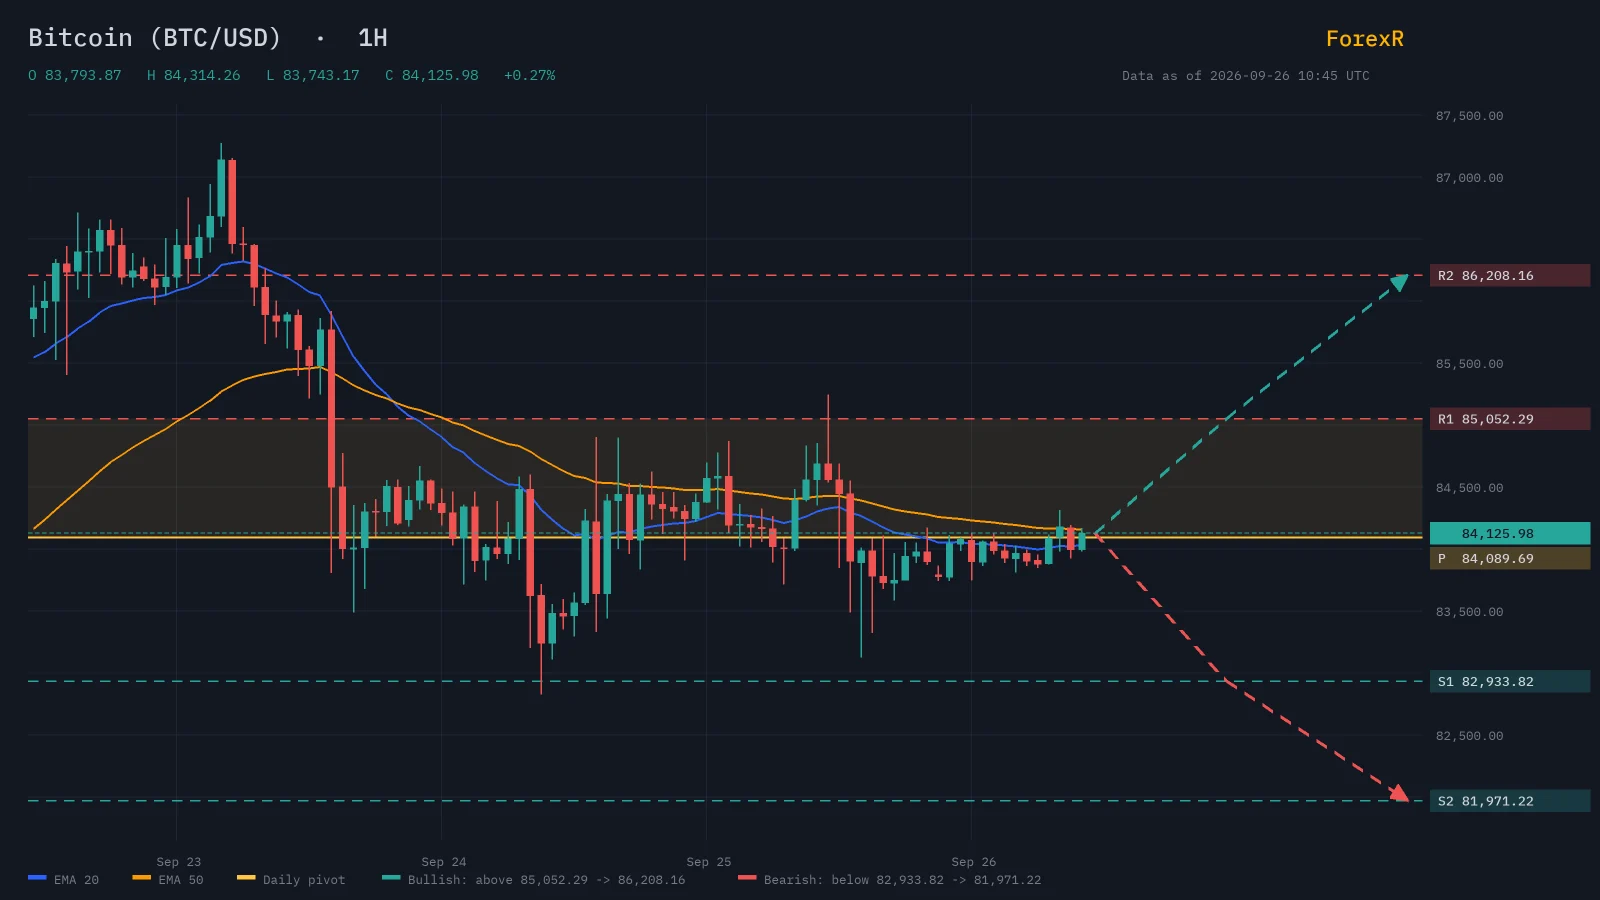Click the ForexR logo text
The image size is (1600, 900).
1364,39
